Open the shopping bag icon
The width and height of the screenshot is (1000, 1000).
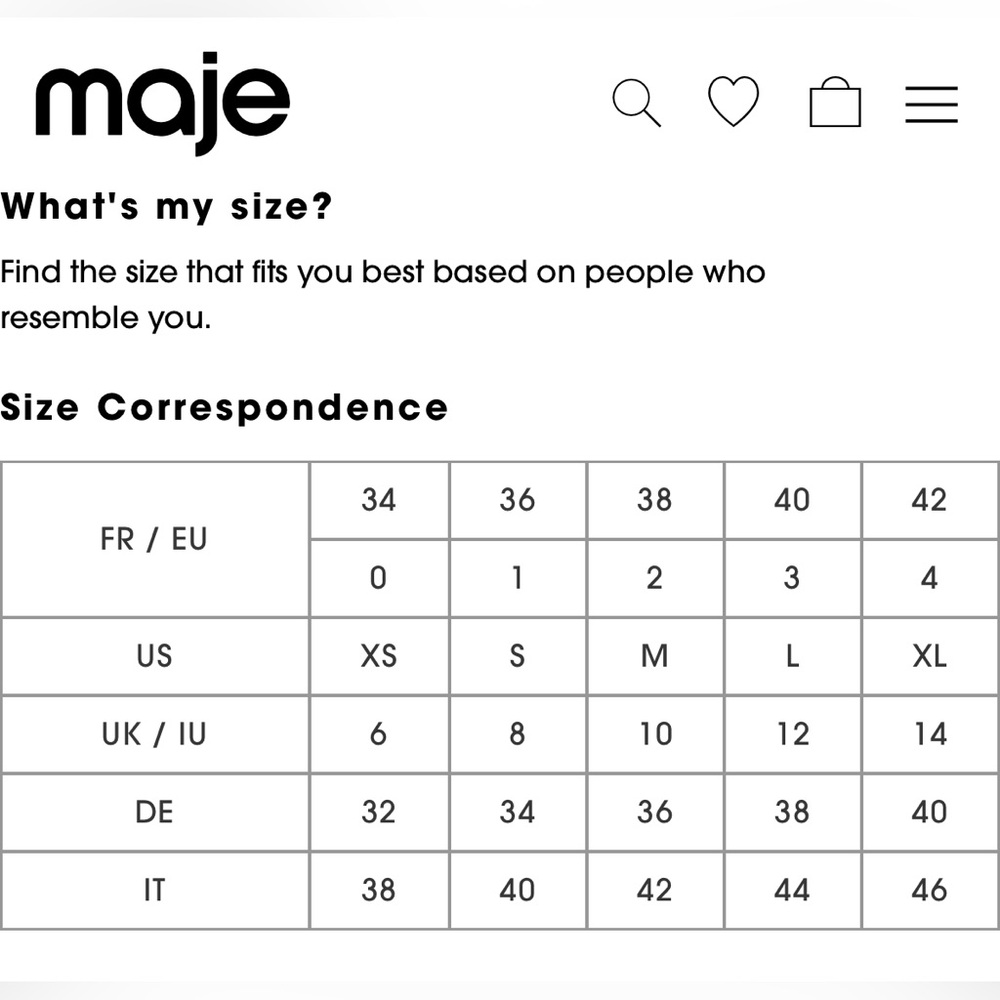(x=835, y=104)
